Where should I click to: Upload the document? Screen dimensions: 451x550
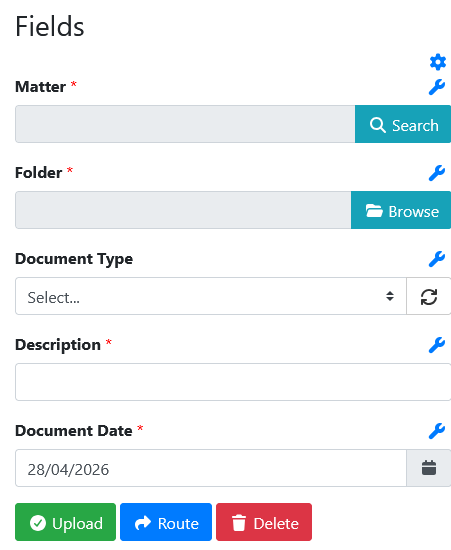(x=66, y=522)
